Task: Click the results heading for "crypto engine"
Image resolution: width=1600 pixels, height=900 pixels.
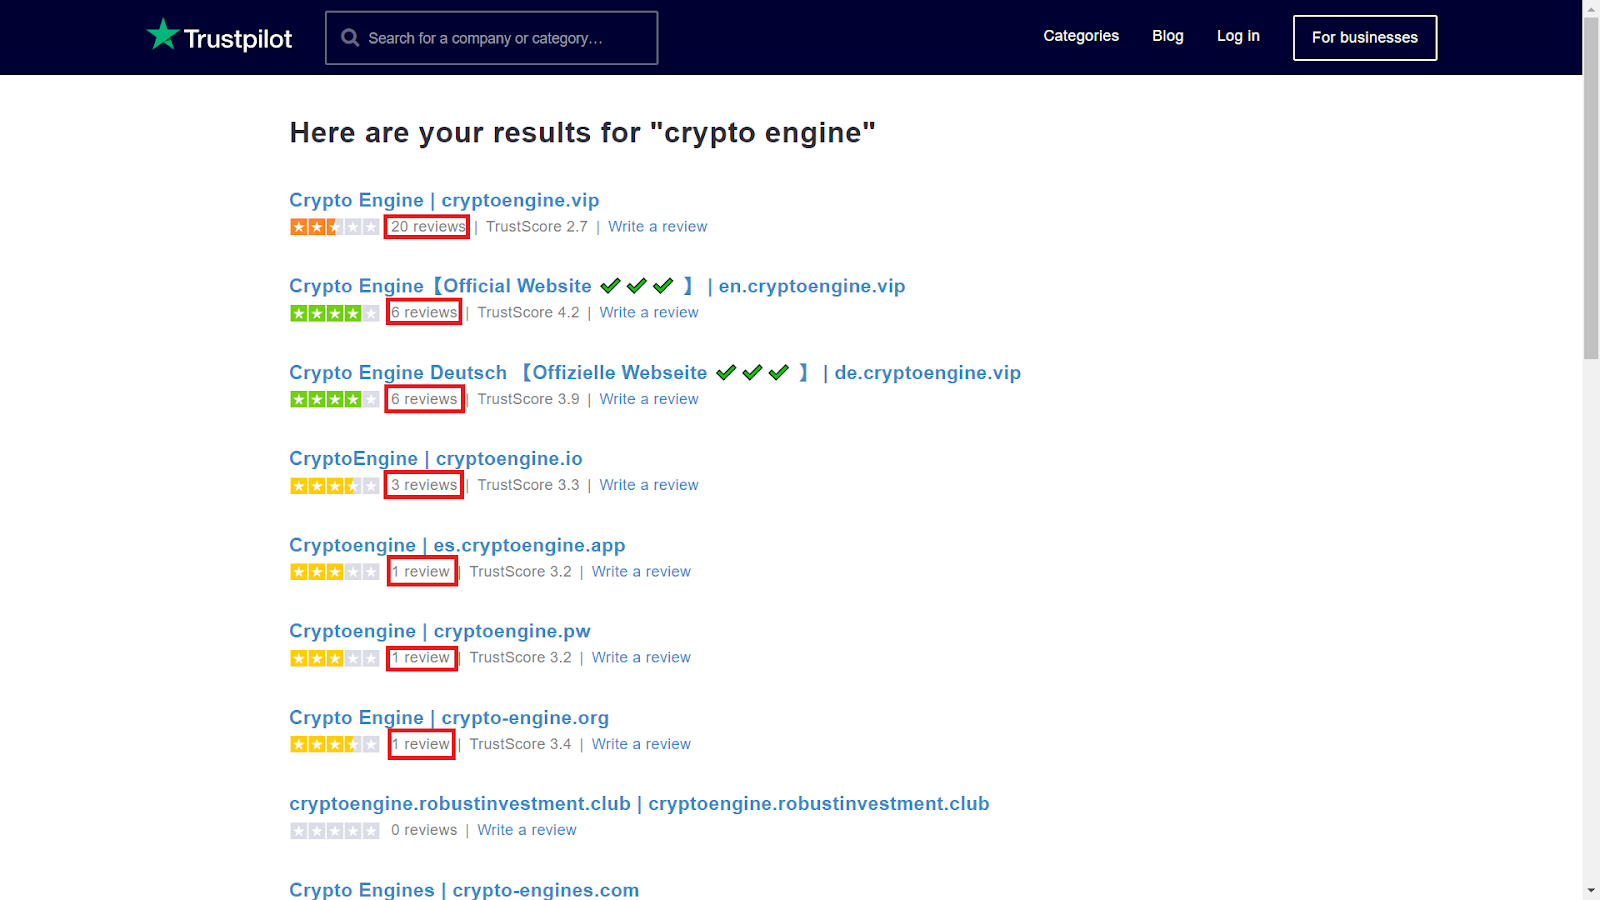Action: pos(582,133)
